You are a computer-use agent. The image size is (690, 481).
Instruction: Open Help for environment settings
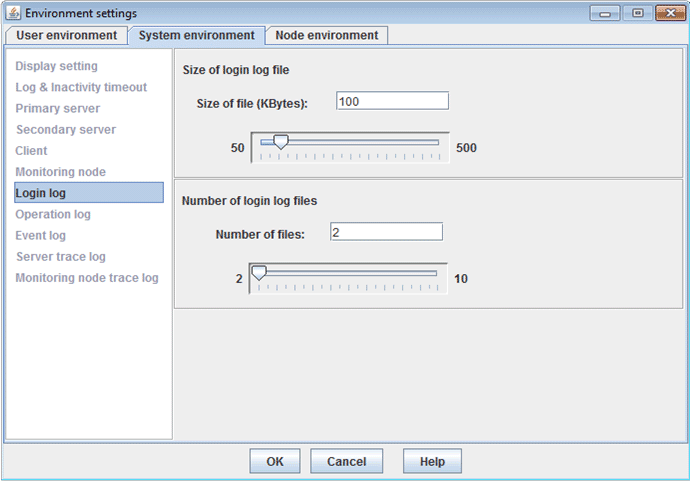(x=432, y=461)
